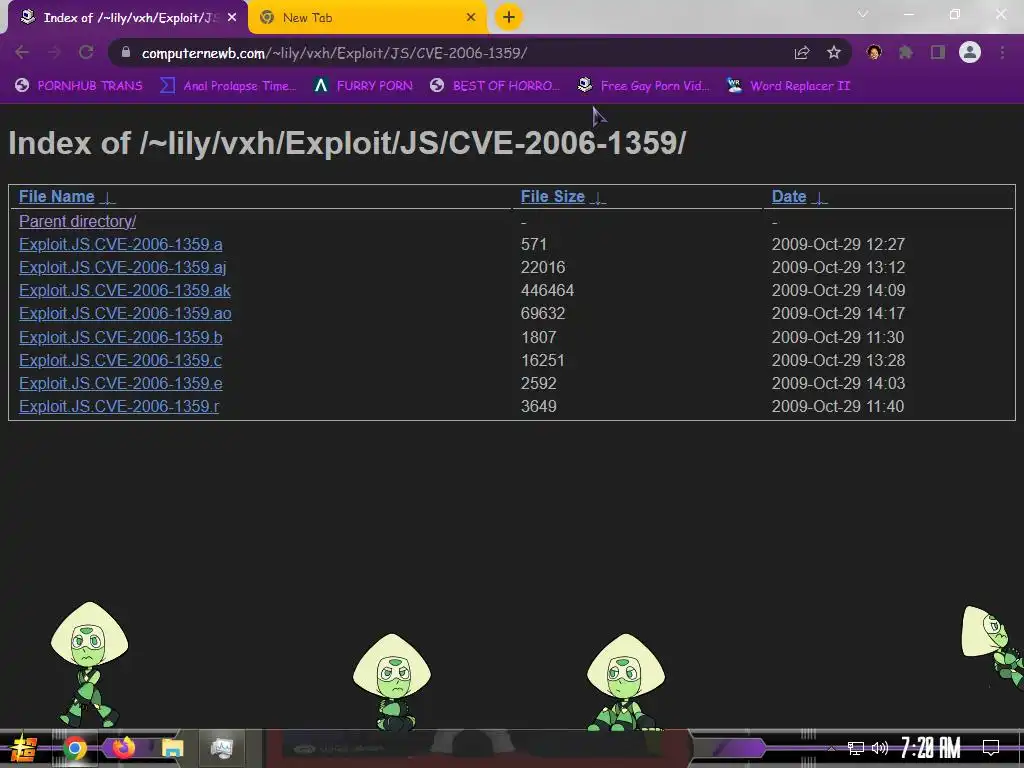Open the avatar extension icon in toolbar
The width and height of the screenshot is (1024, 768).
874,52
